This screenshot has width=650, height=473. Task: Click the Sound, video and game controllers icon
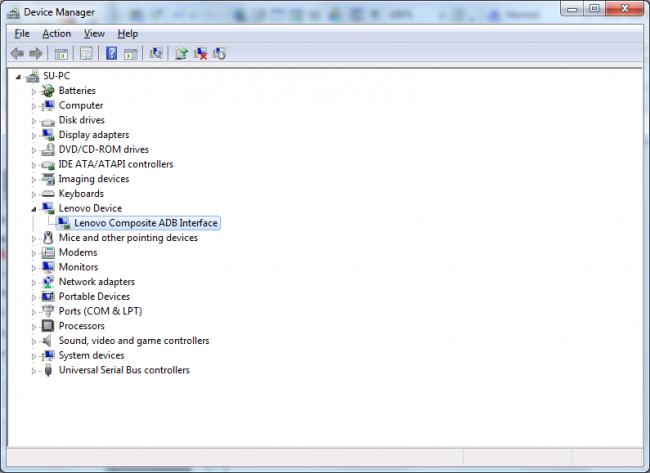pyautogui.click(x=47, y=341)
